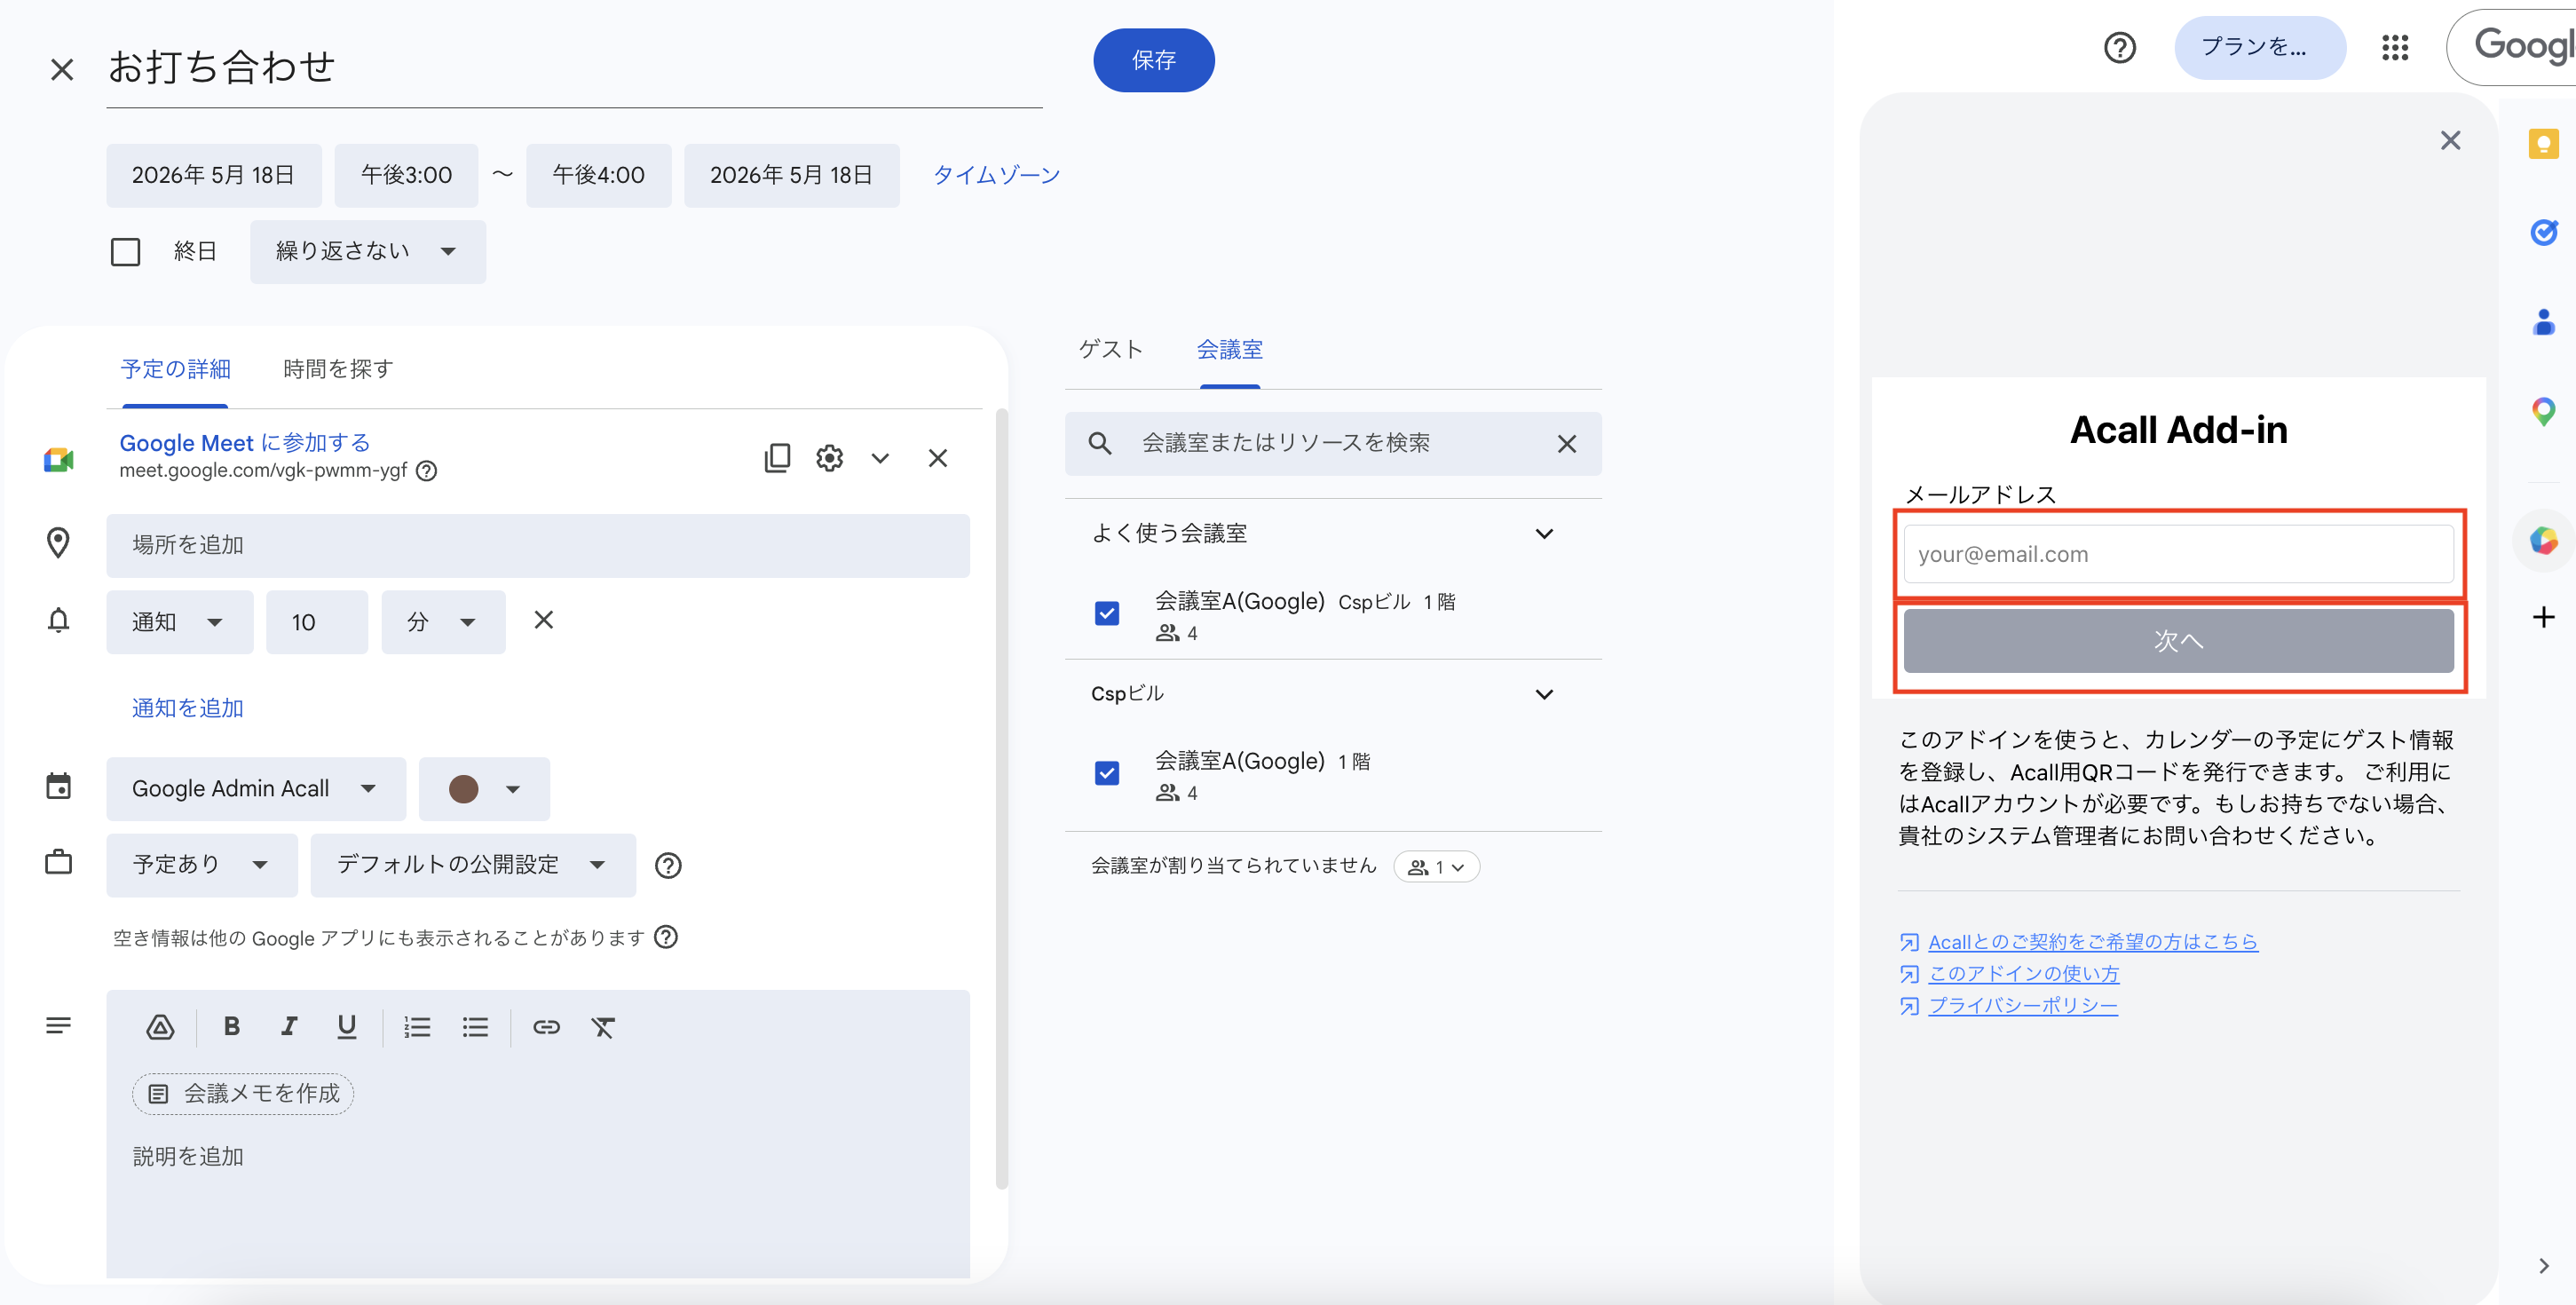Open the デフォルトの公開設定 visibility dropdown

[473, 865]
